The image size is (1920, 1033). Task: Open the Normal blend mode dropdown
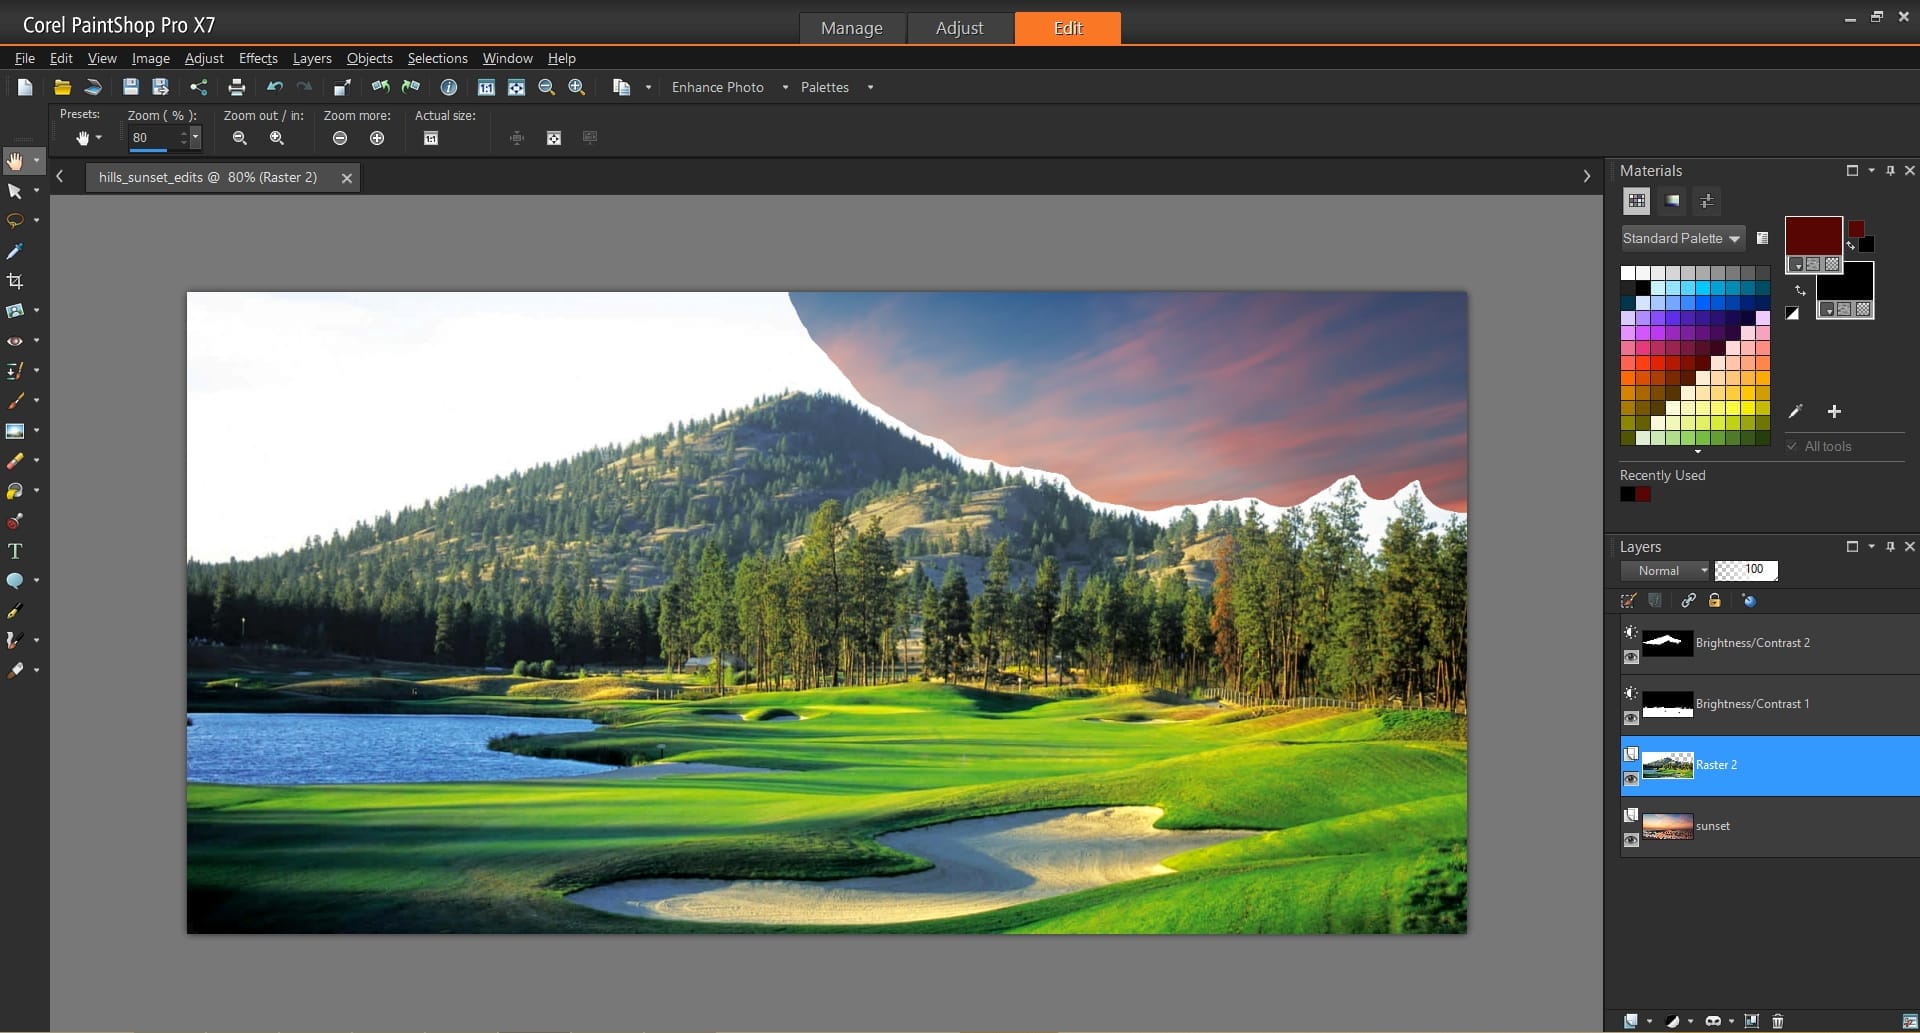pyautogui.click(x=1666, y=571)
